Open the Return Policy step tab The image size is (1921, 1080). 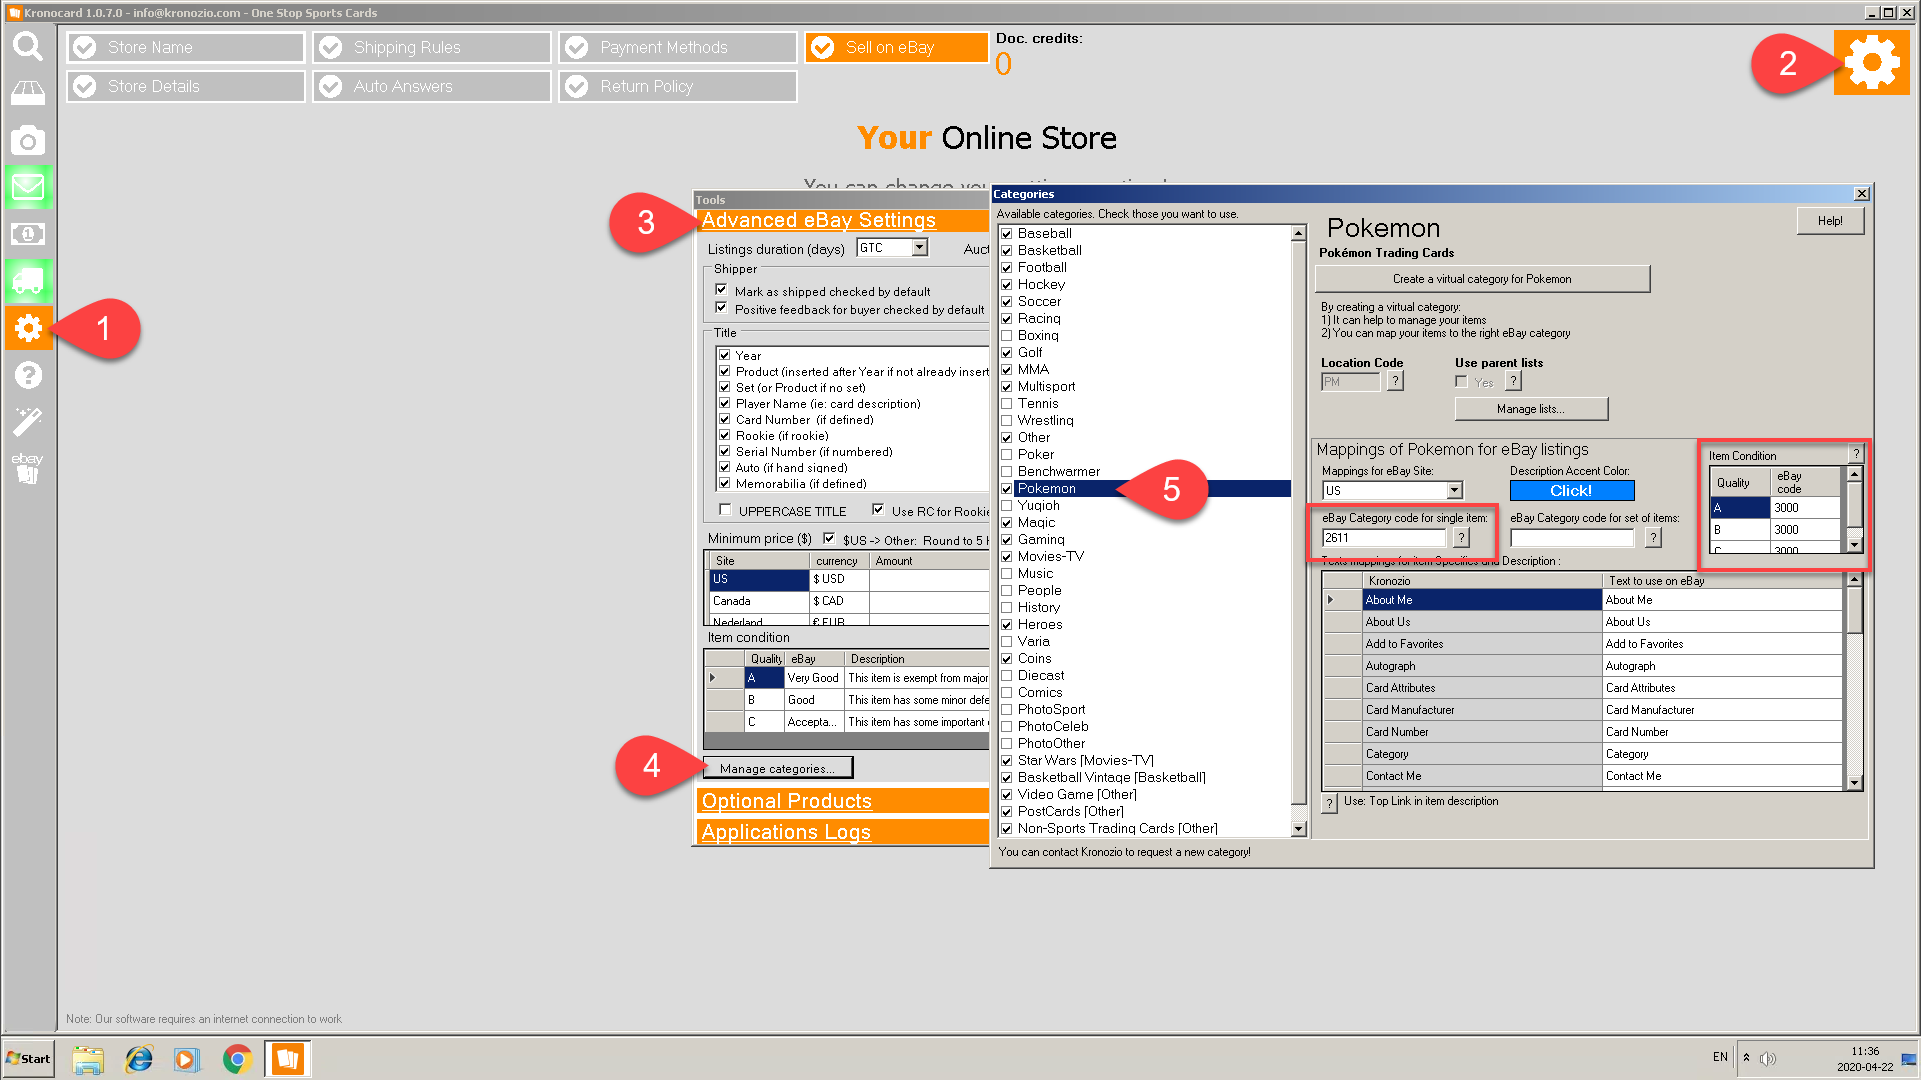coord(678,86)
